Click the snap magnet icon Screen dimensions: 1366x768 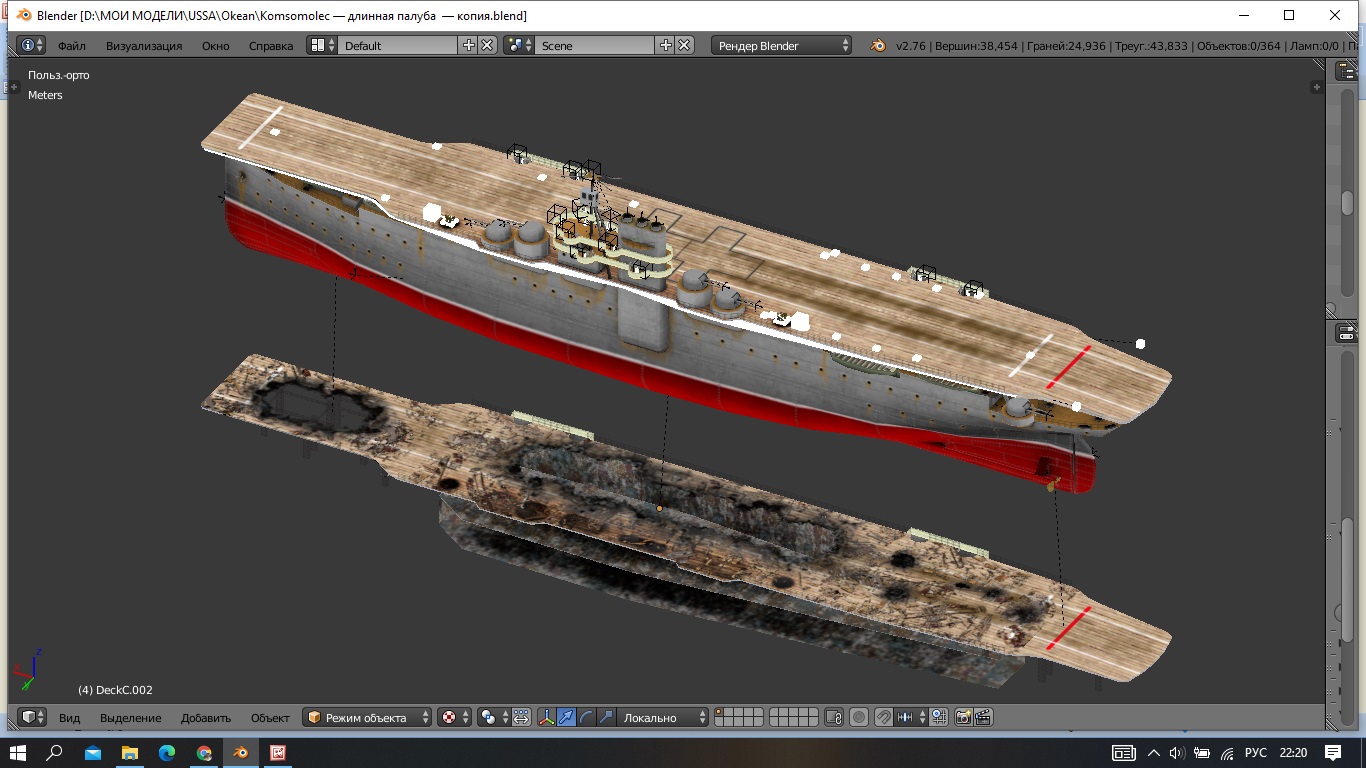[x=884, y=718]
